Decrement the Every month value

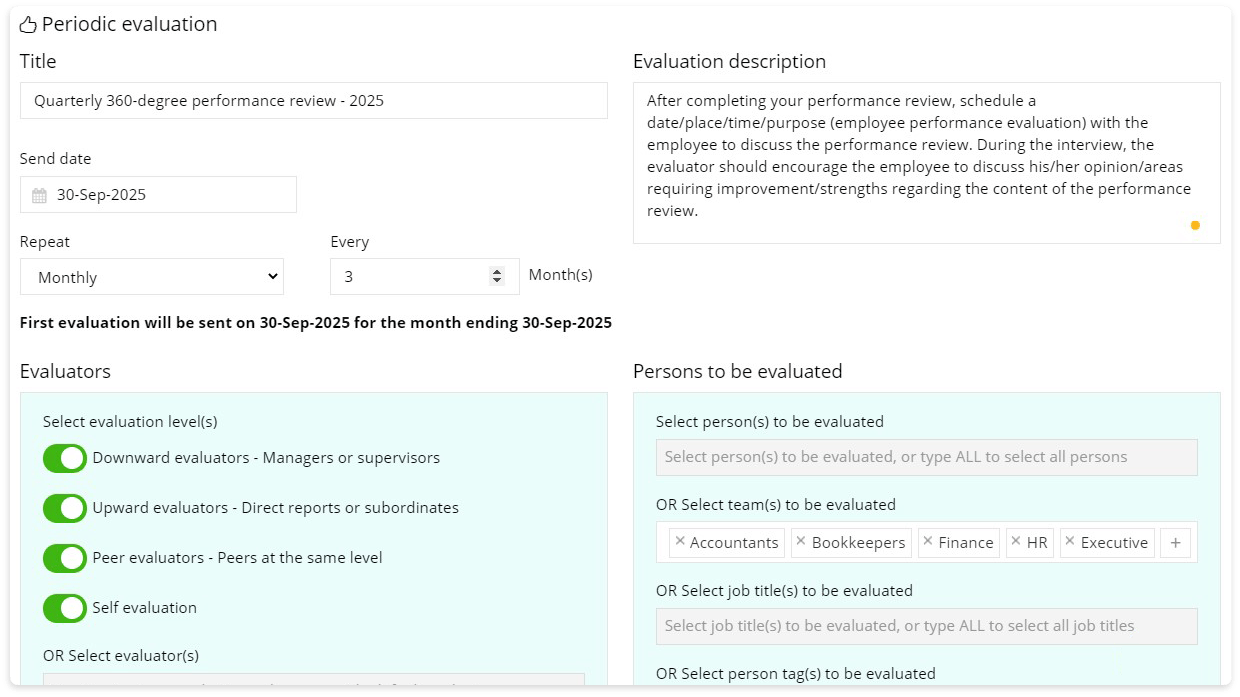tap(497, 282)
